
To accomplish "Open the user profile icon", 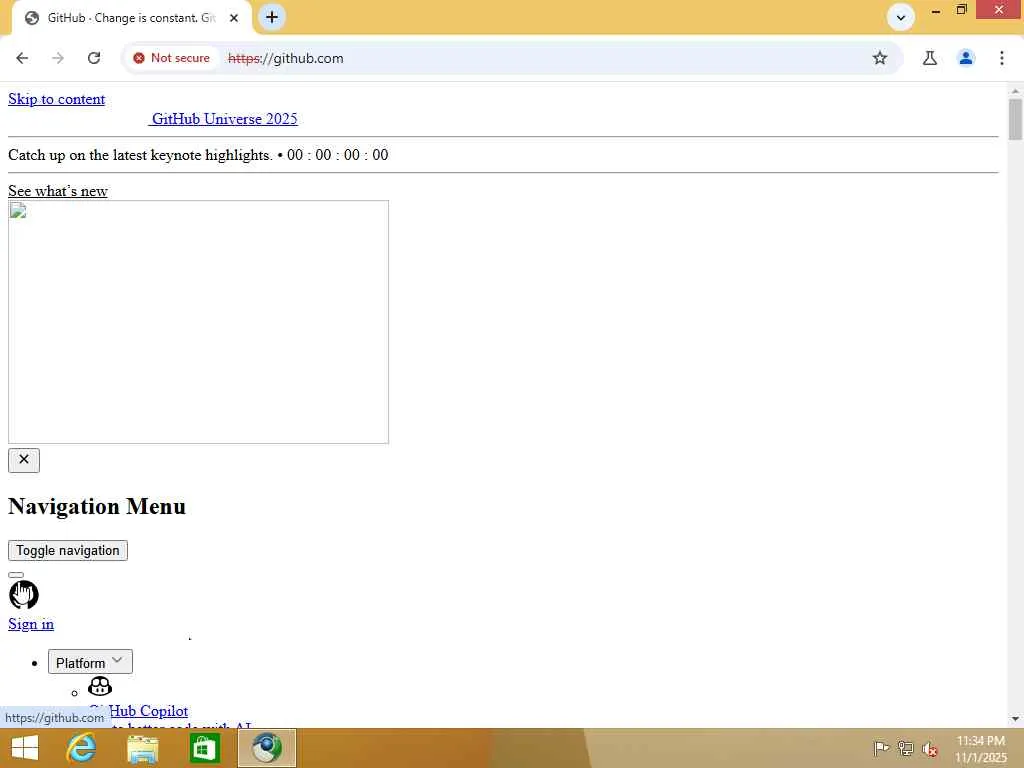I will [966, 58].
